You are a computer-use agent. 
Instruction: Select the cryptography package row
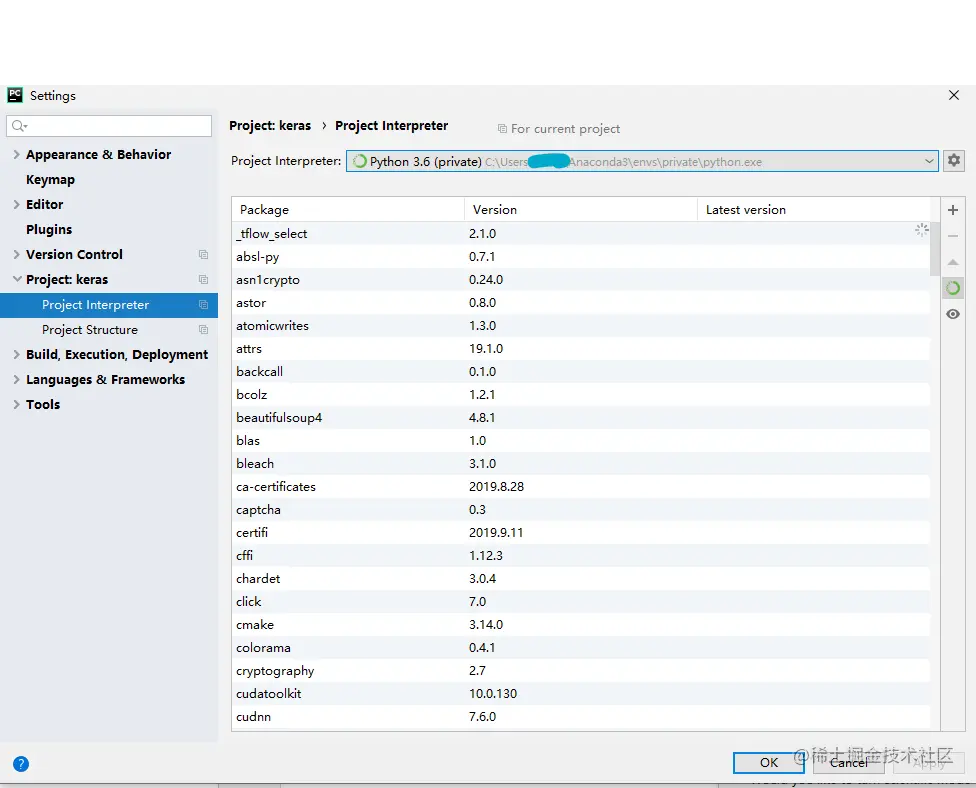[x=581, y=671]
